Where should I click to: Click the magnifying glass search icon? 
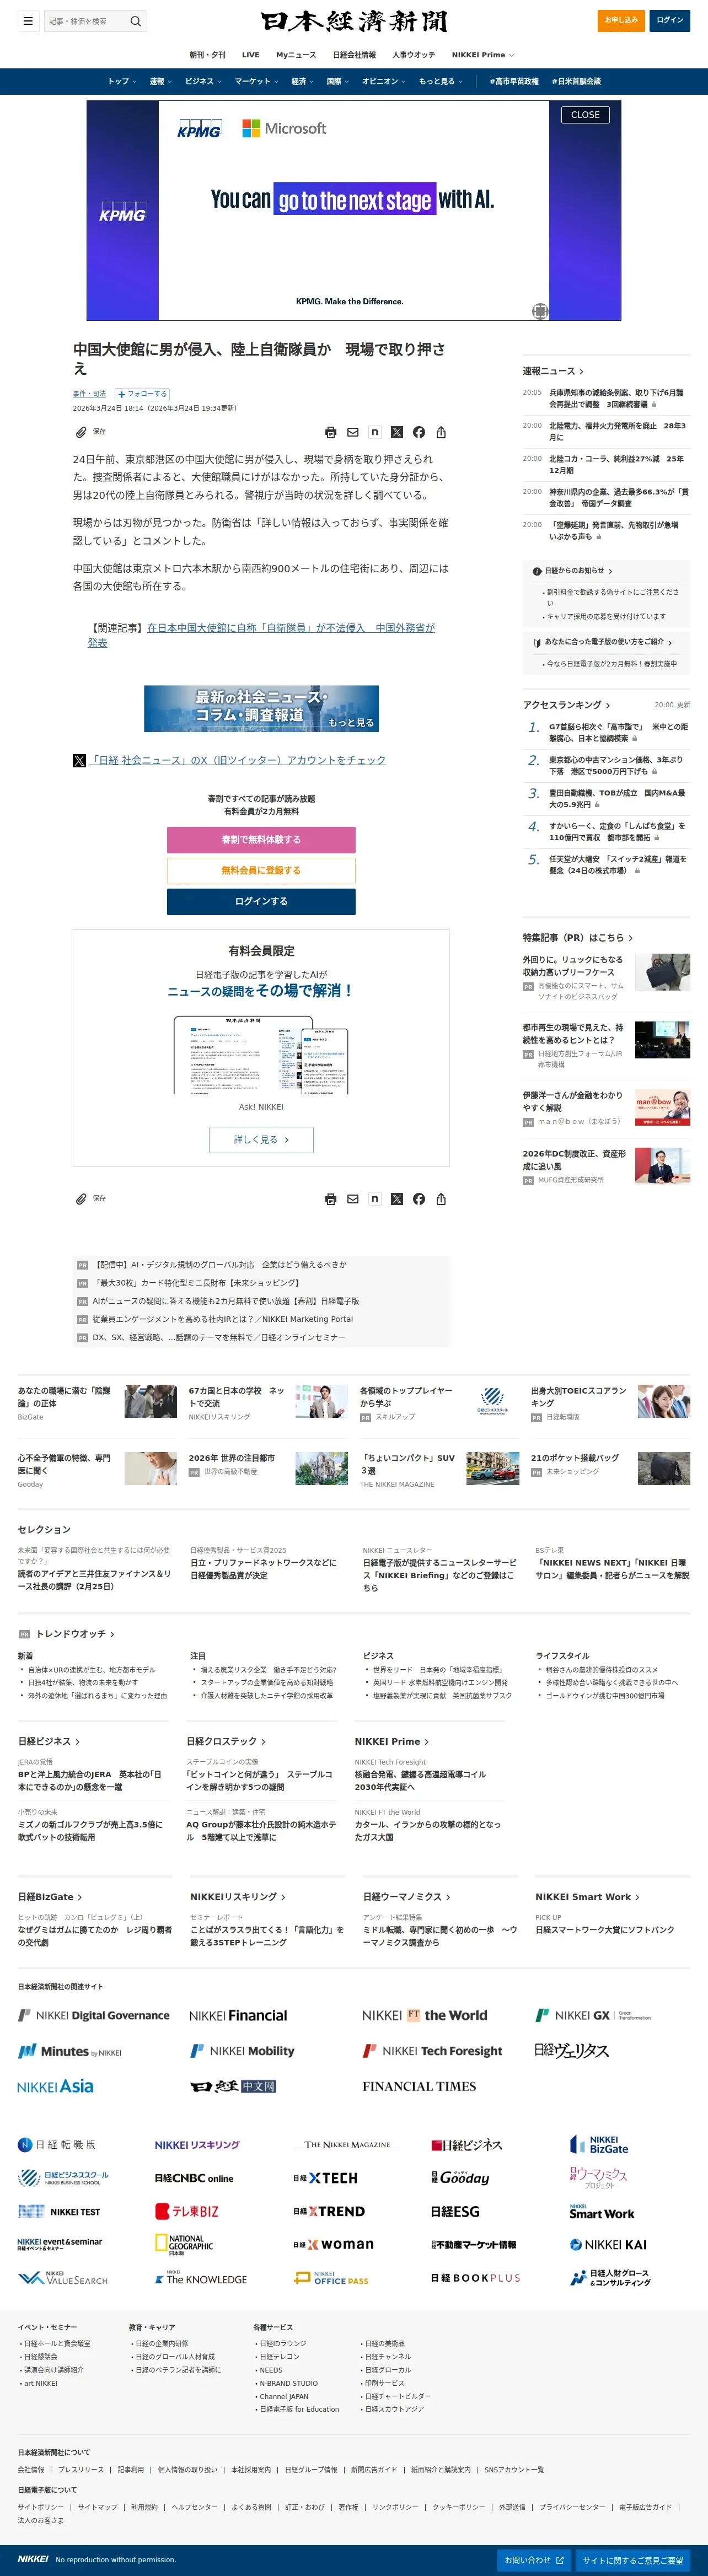[x=136, y=21]
